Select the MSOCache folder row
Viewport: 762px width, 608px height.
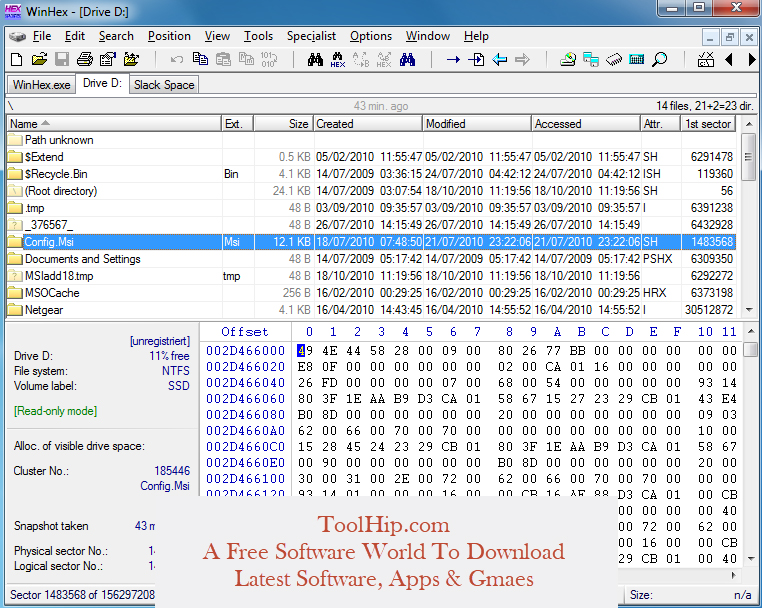pos(371,293)
